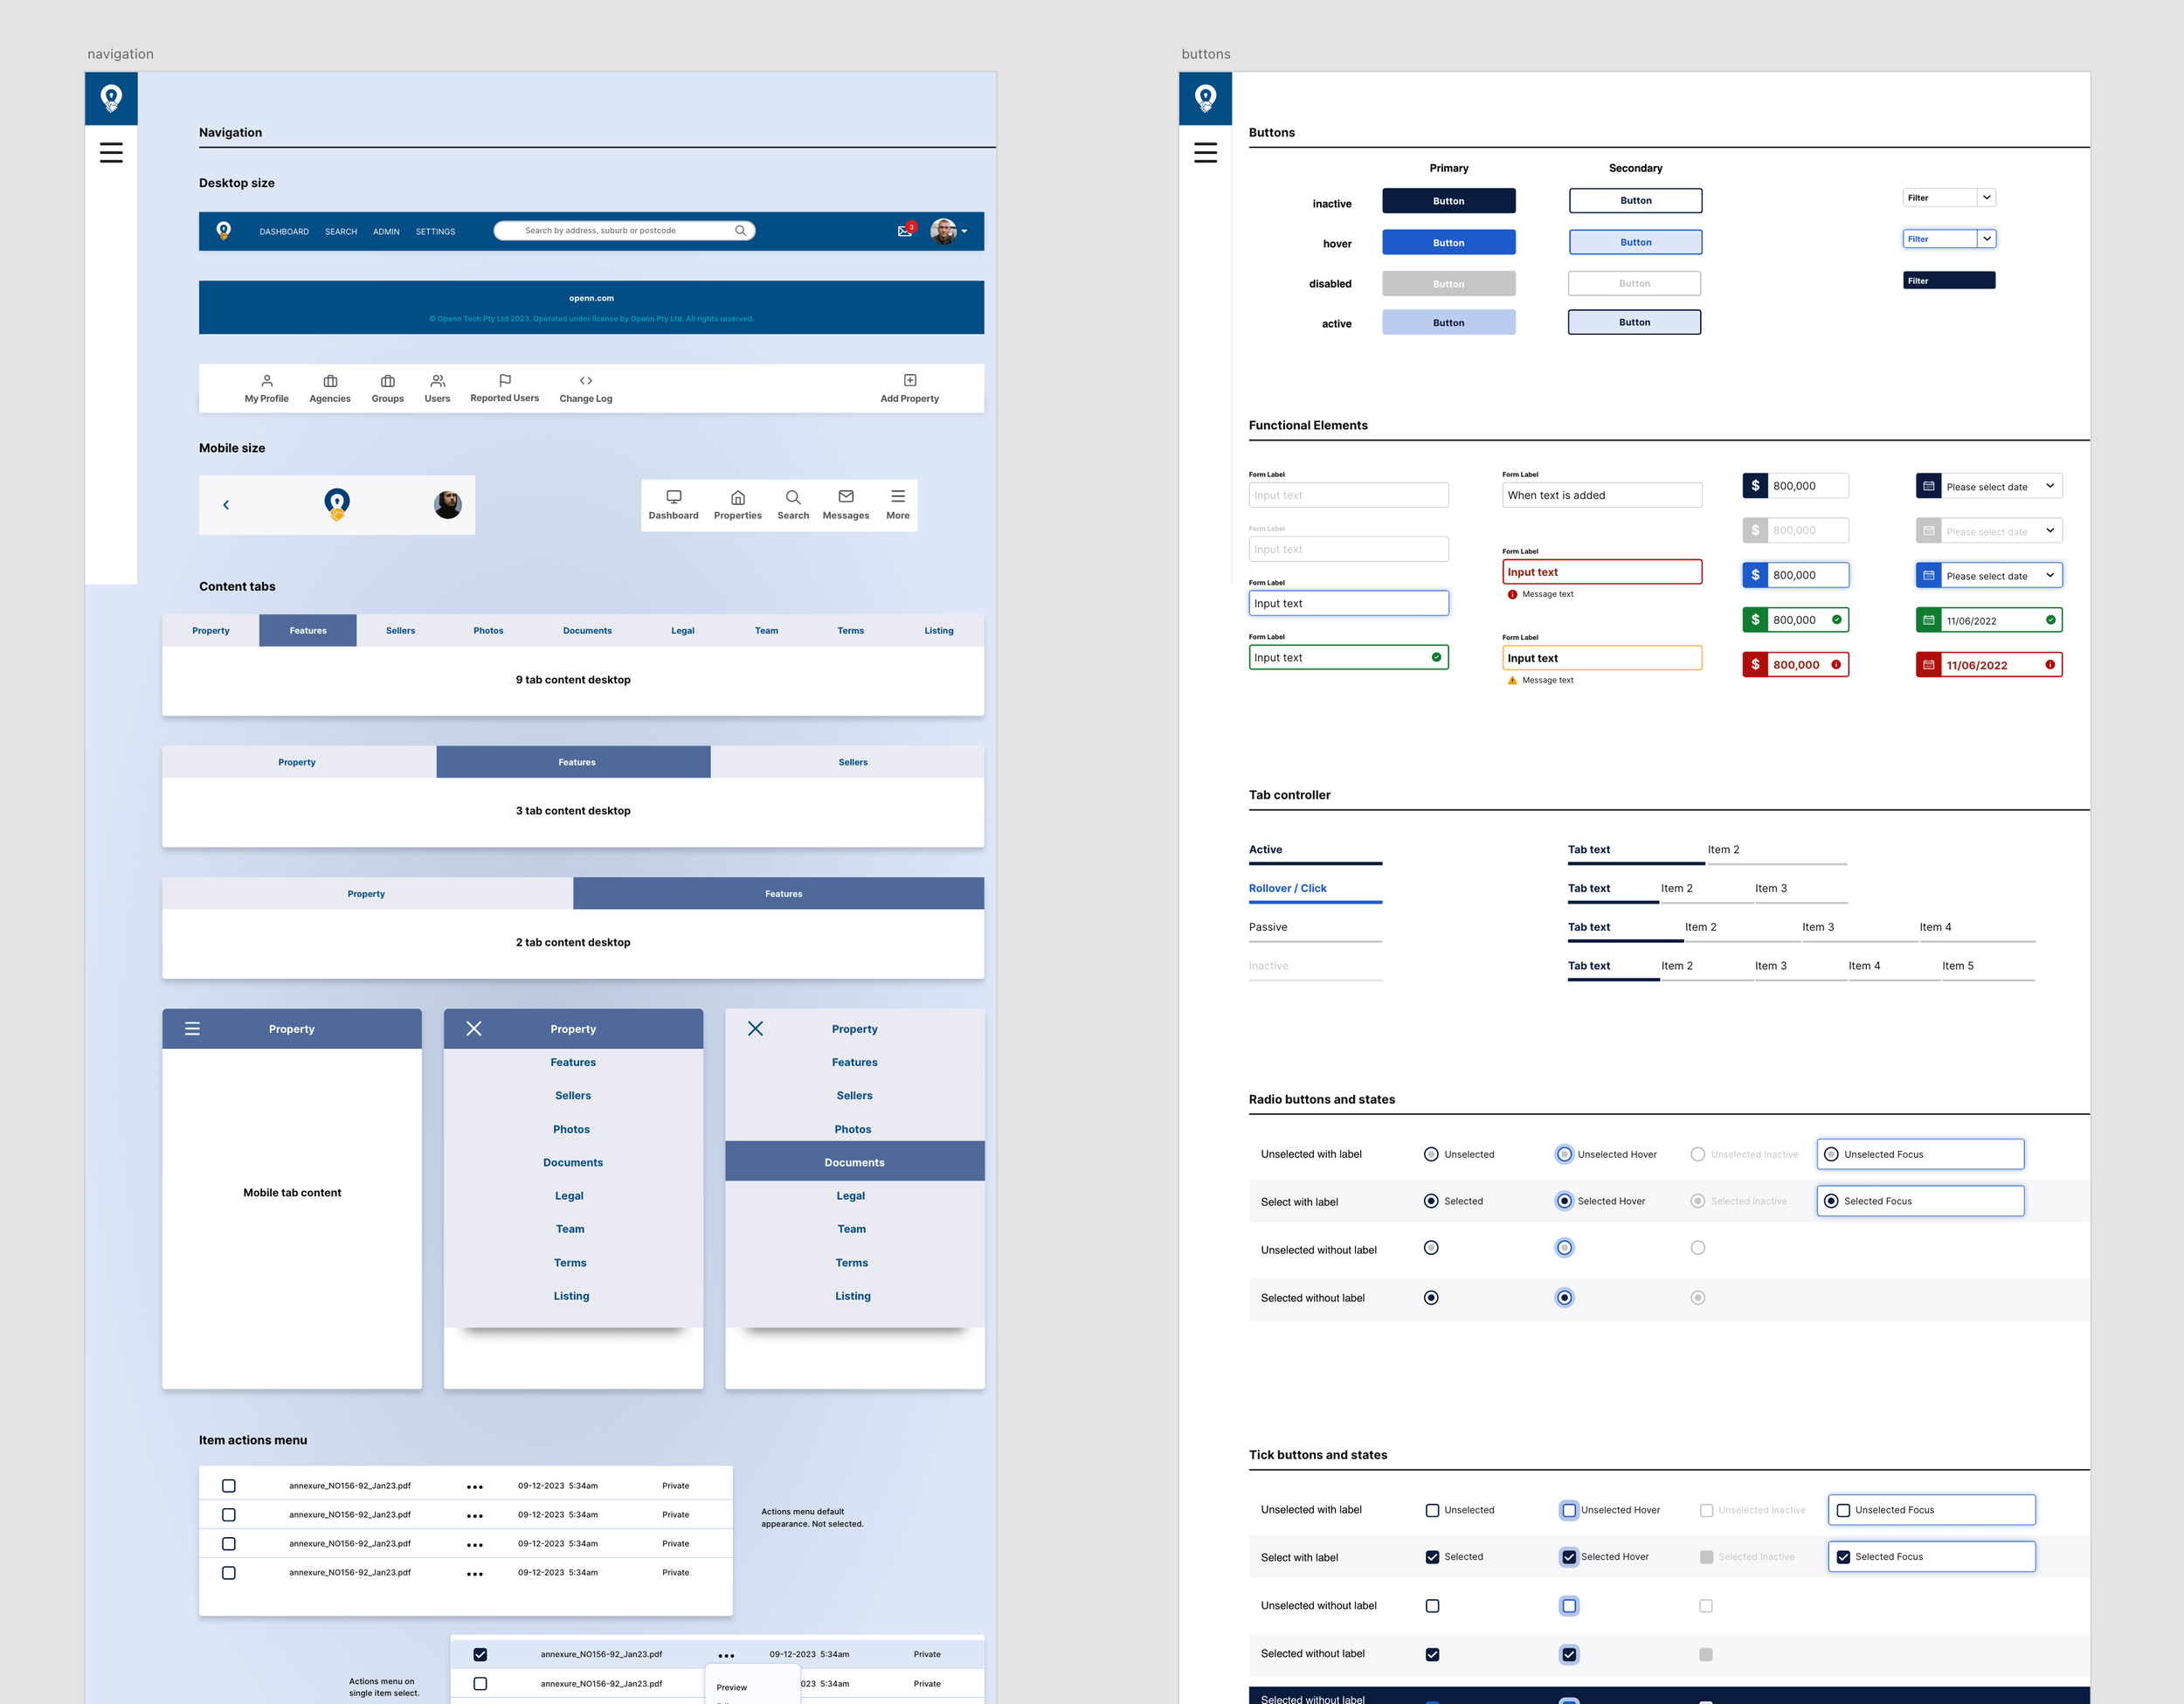Expand the first 'Please select date' dropdown
This screenshot has width=2184, height=1704.
pos(2050,486)
